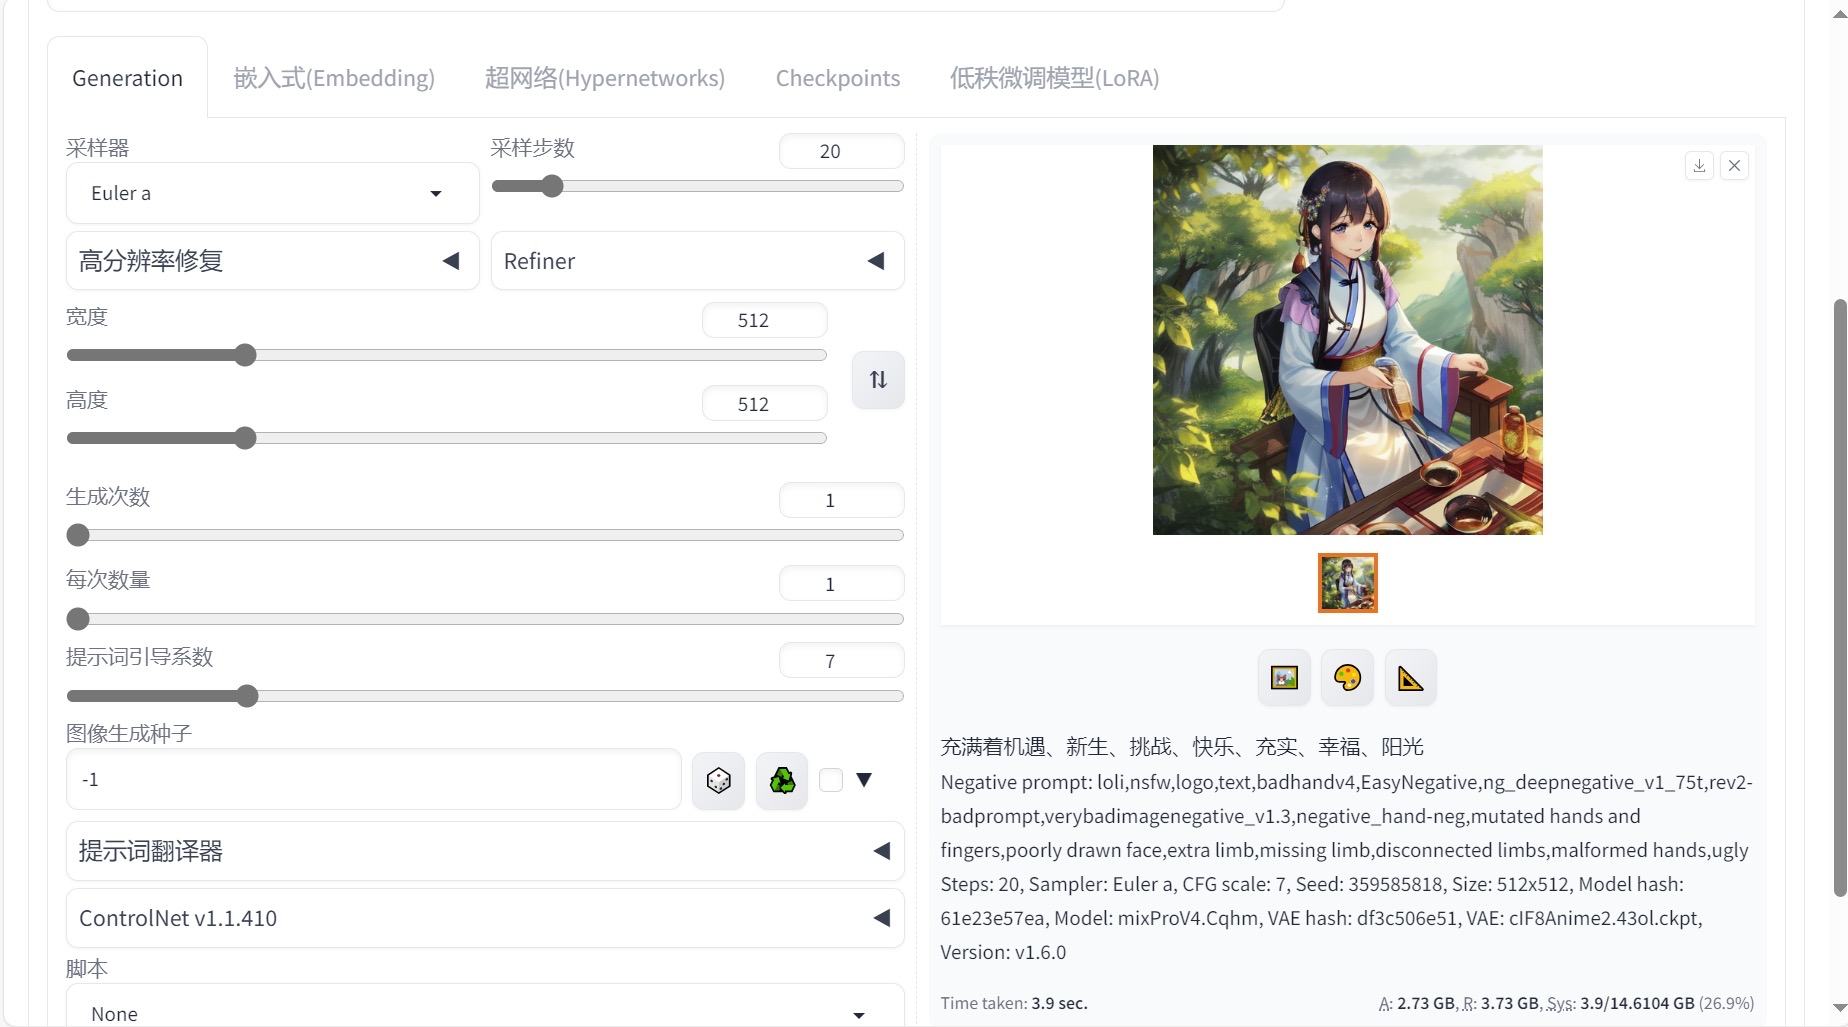Screen dimensions: 1848x1027
Task: Toggle the extra seed checkbox
Action: [831, 780]
